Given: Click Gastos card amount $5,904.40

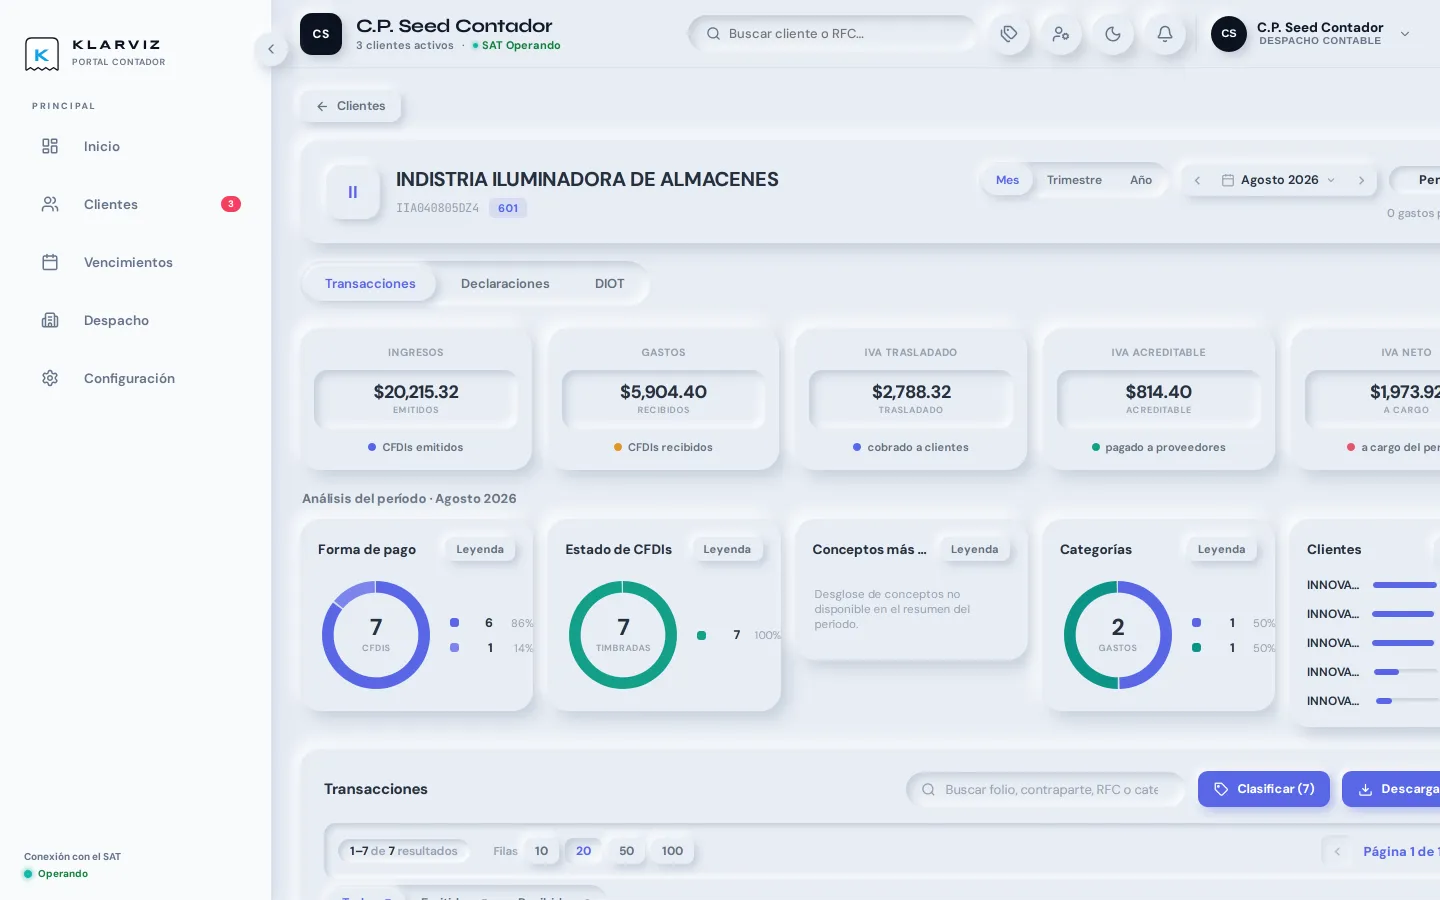Looking at the screenshot, I should pyautogui.click(x=663, y=392).
